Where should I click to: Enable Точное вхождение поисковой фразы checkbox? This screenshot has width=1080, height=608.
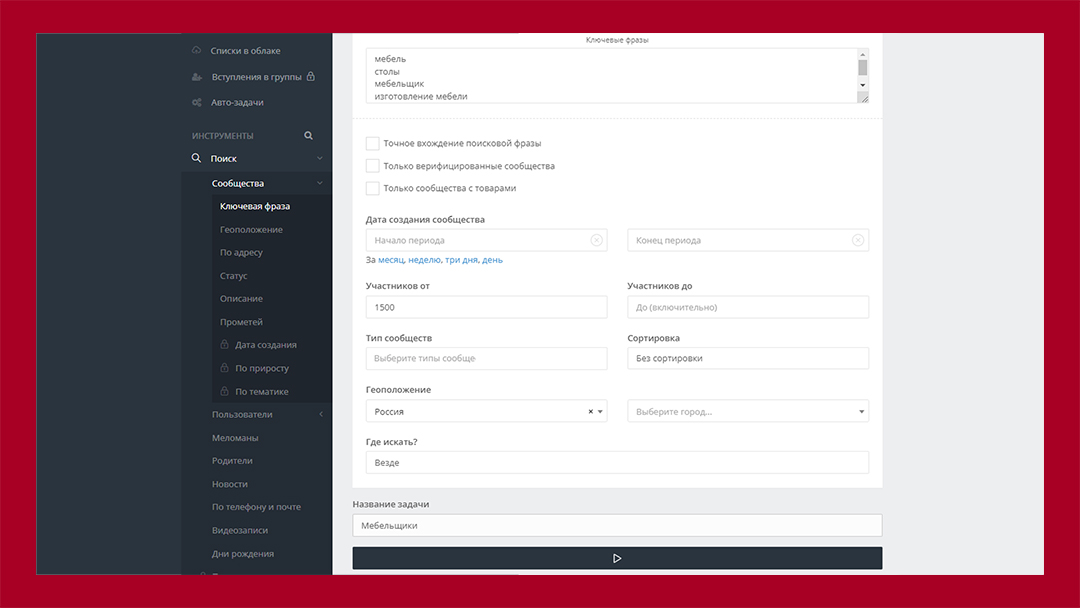coord(373,143)
